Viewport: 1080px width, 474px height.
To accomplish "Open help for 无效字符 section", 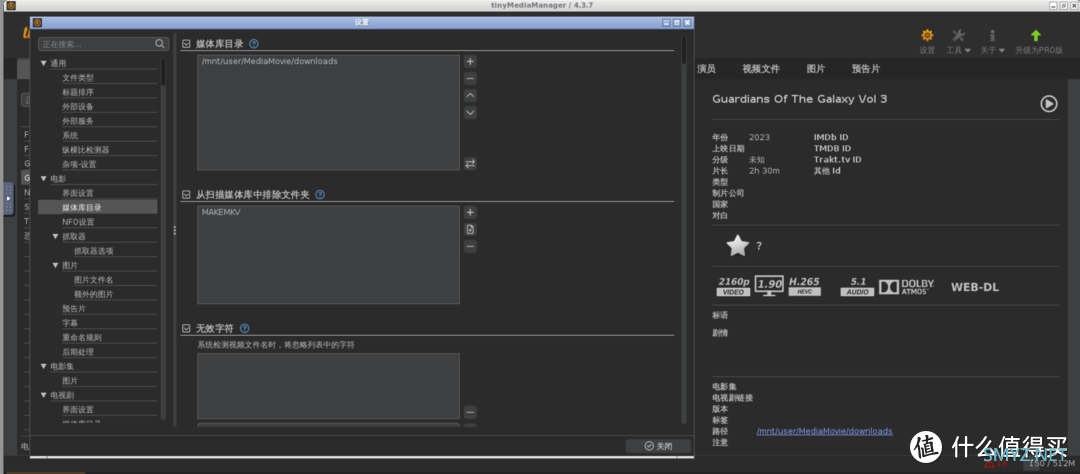I will point(244,328).
